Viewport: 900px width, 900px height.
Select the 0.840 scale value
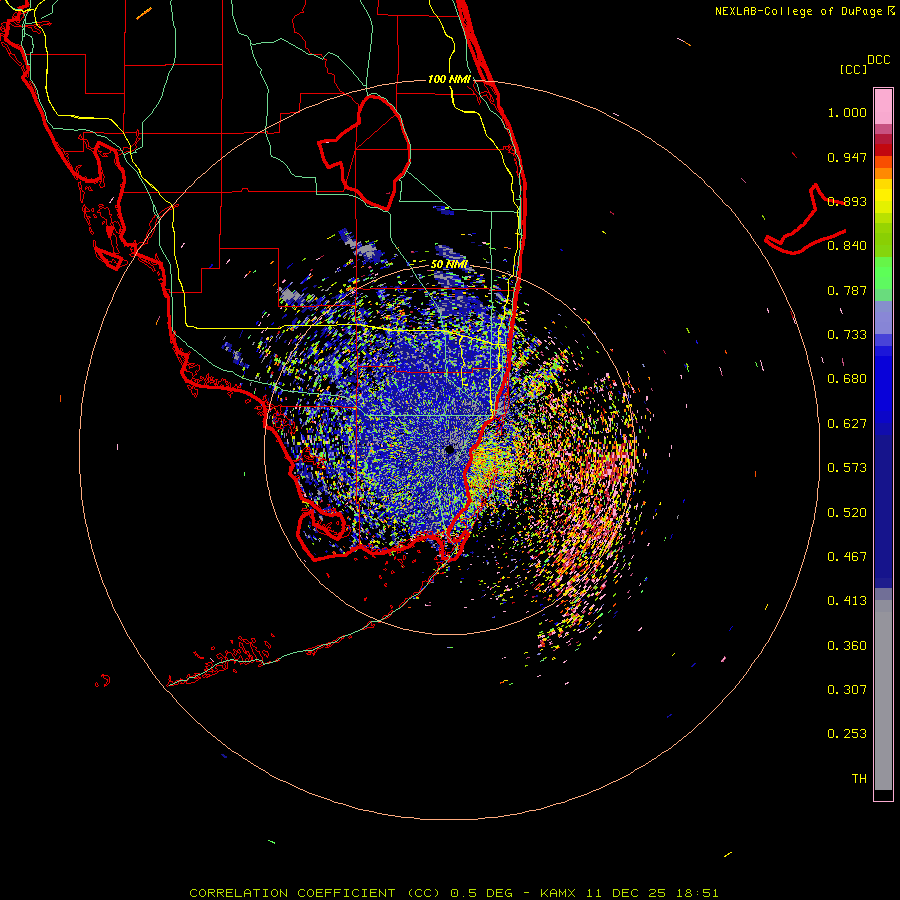click(847, 246)
